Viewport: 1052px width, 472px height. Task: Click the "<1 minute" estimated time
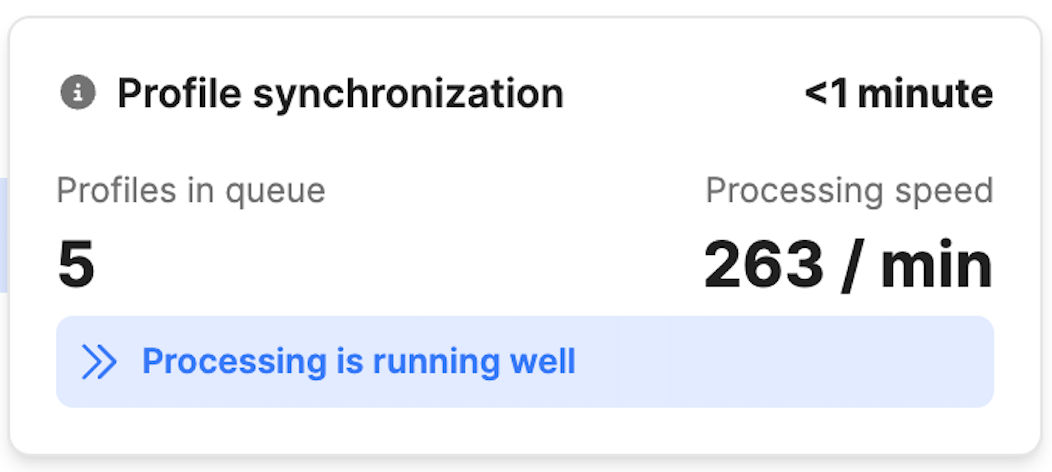click(x=898, y=94)
